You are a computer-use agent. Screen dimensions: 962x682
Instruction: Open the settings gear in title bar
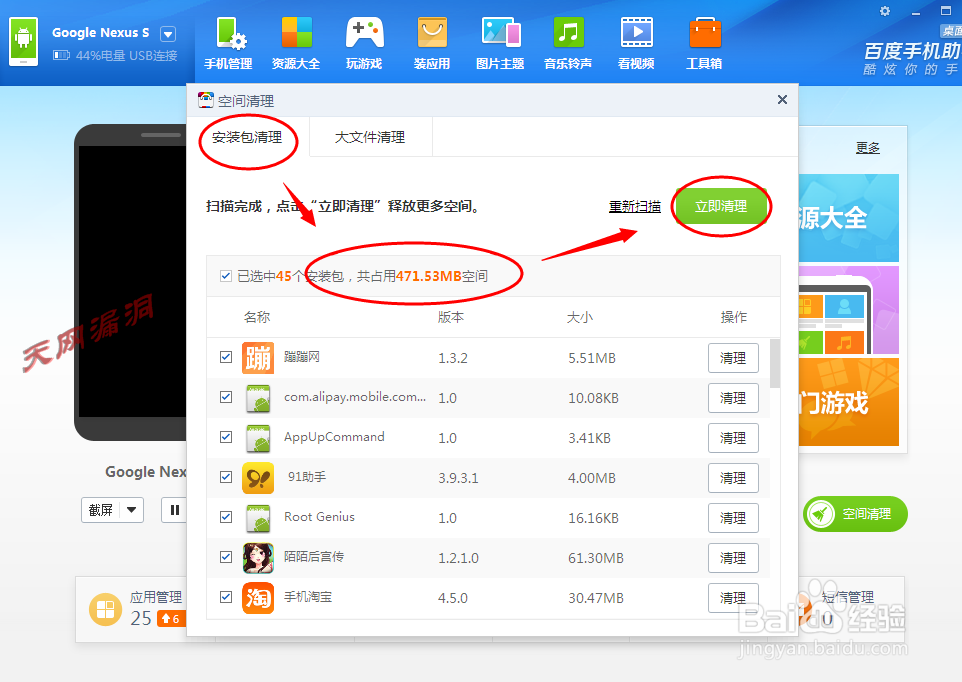885,11
